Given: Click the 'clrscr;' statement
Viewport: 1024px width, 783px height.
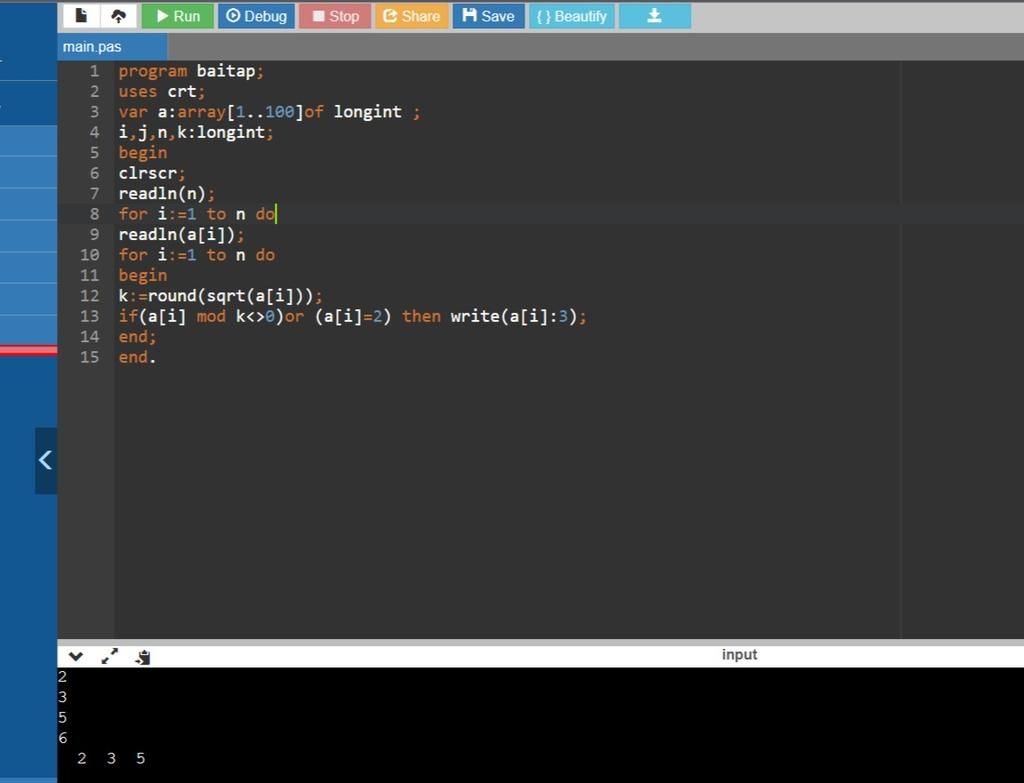Looking at the screenshot, I should pos(152,173).
